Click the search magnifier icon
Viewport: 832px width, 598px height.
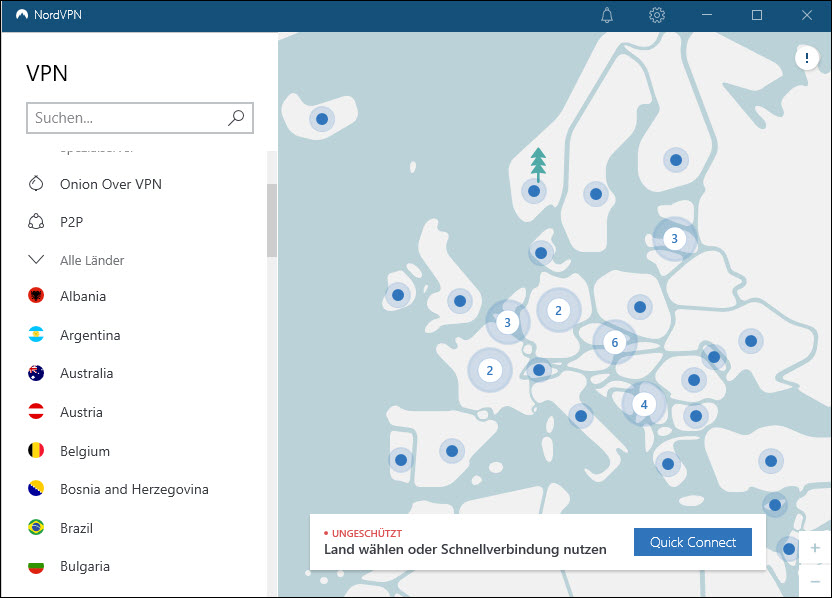pyautogui.click(x=236, y=118)
